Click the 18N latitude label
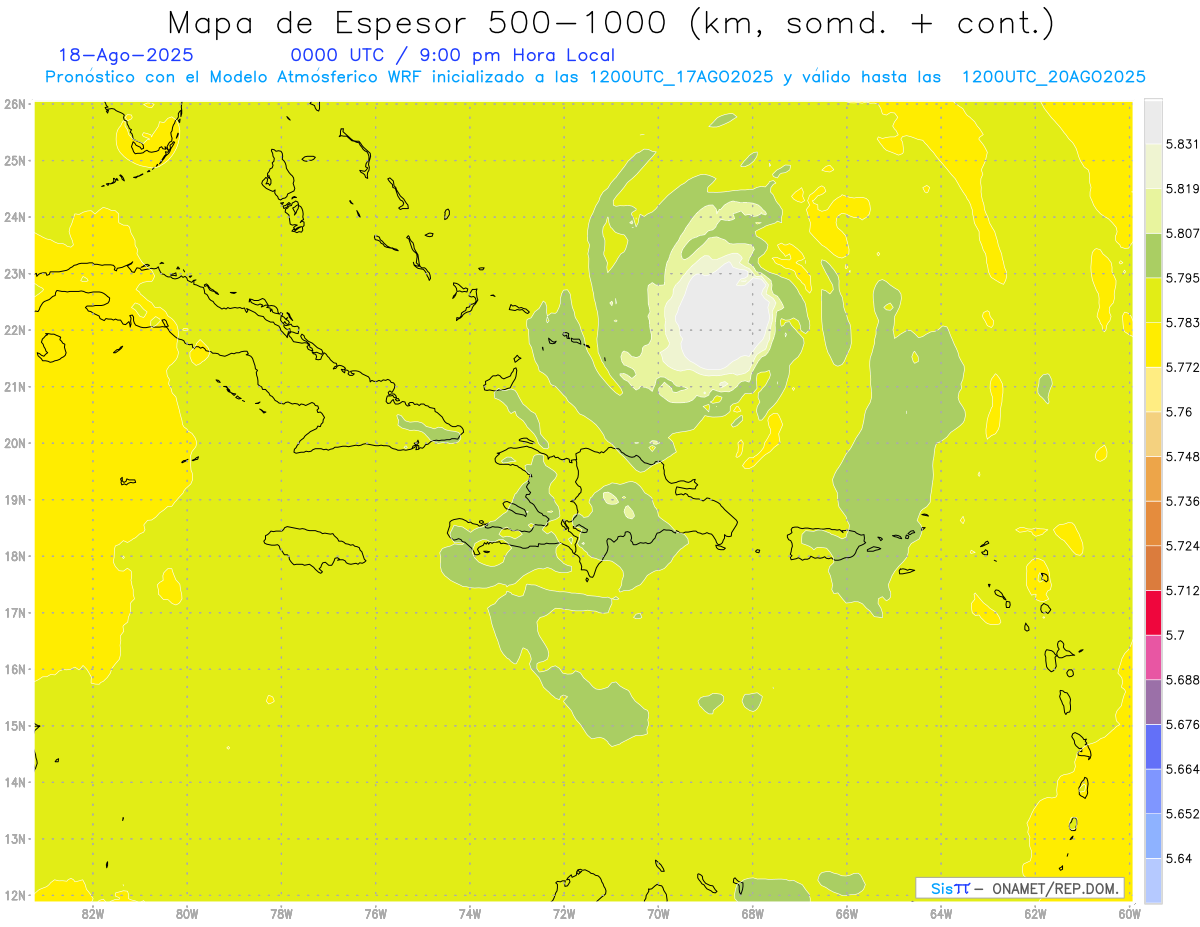The height and width of the screenshot is (927, 1200). 15,556
